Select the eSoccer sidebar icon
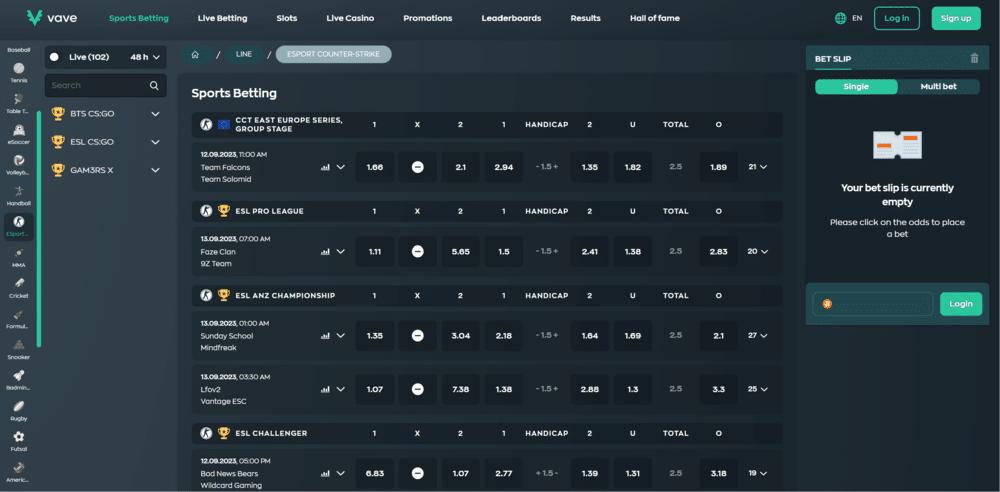Image resolution: width=1000 pixels, height=492 pixels. (18, 130)
